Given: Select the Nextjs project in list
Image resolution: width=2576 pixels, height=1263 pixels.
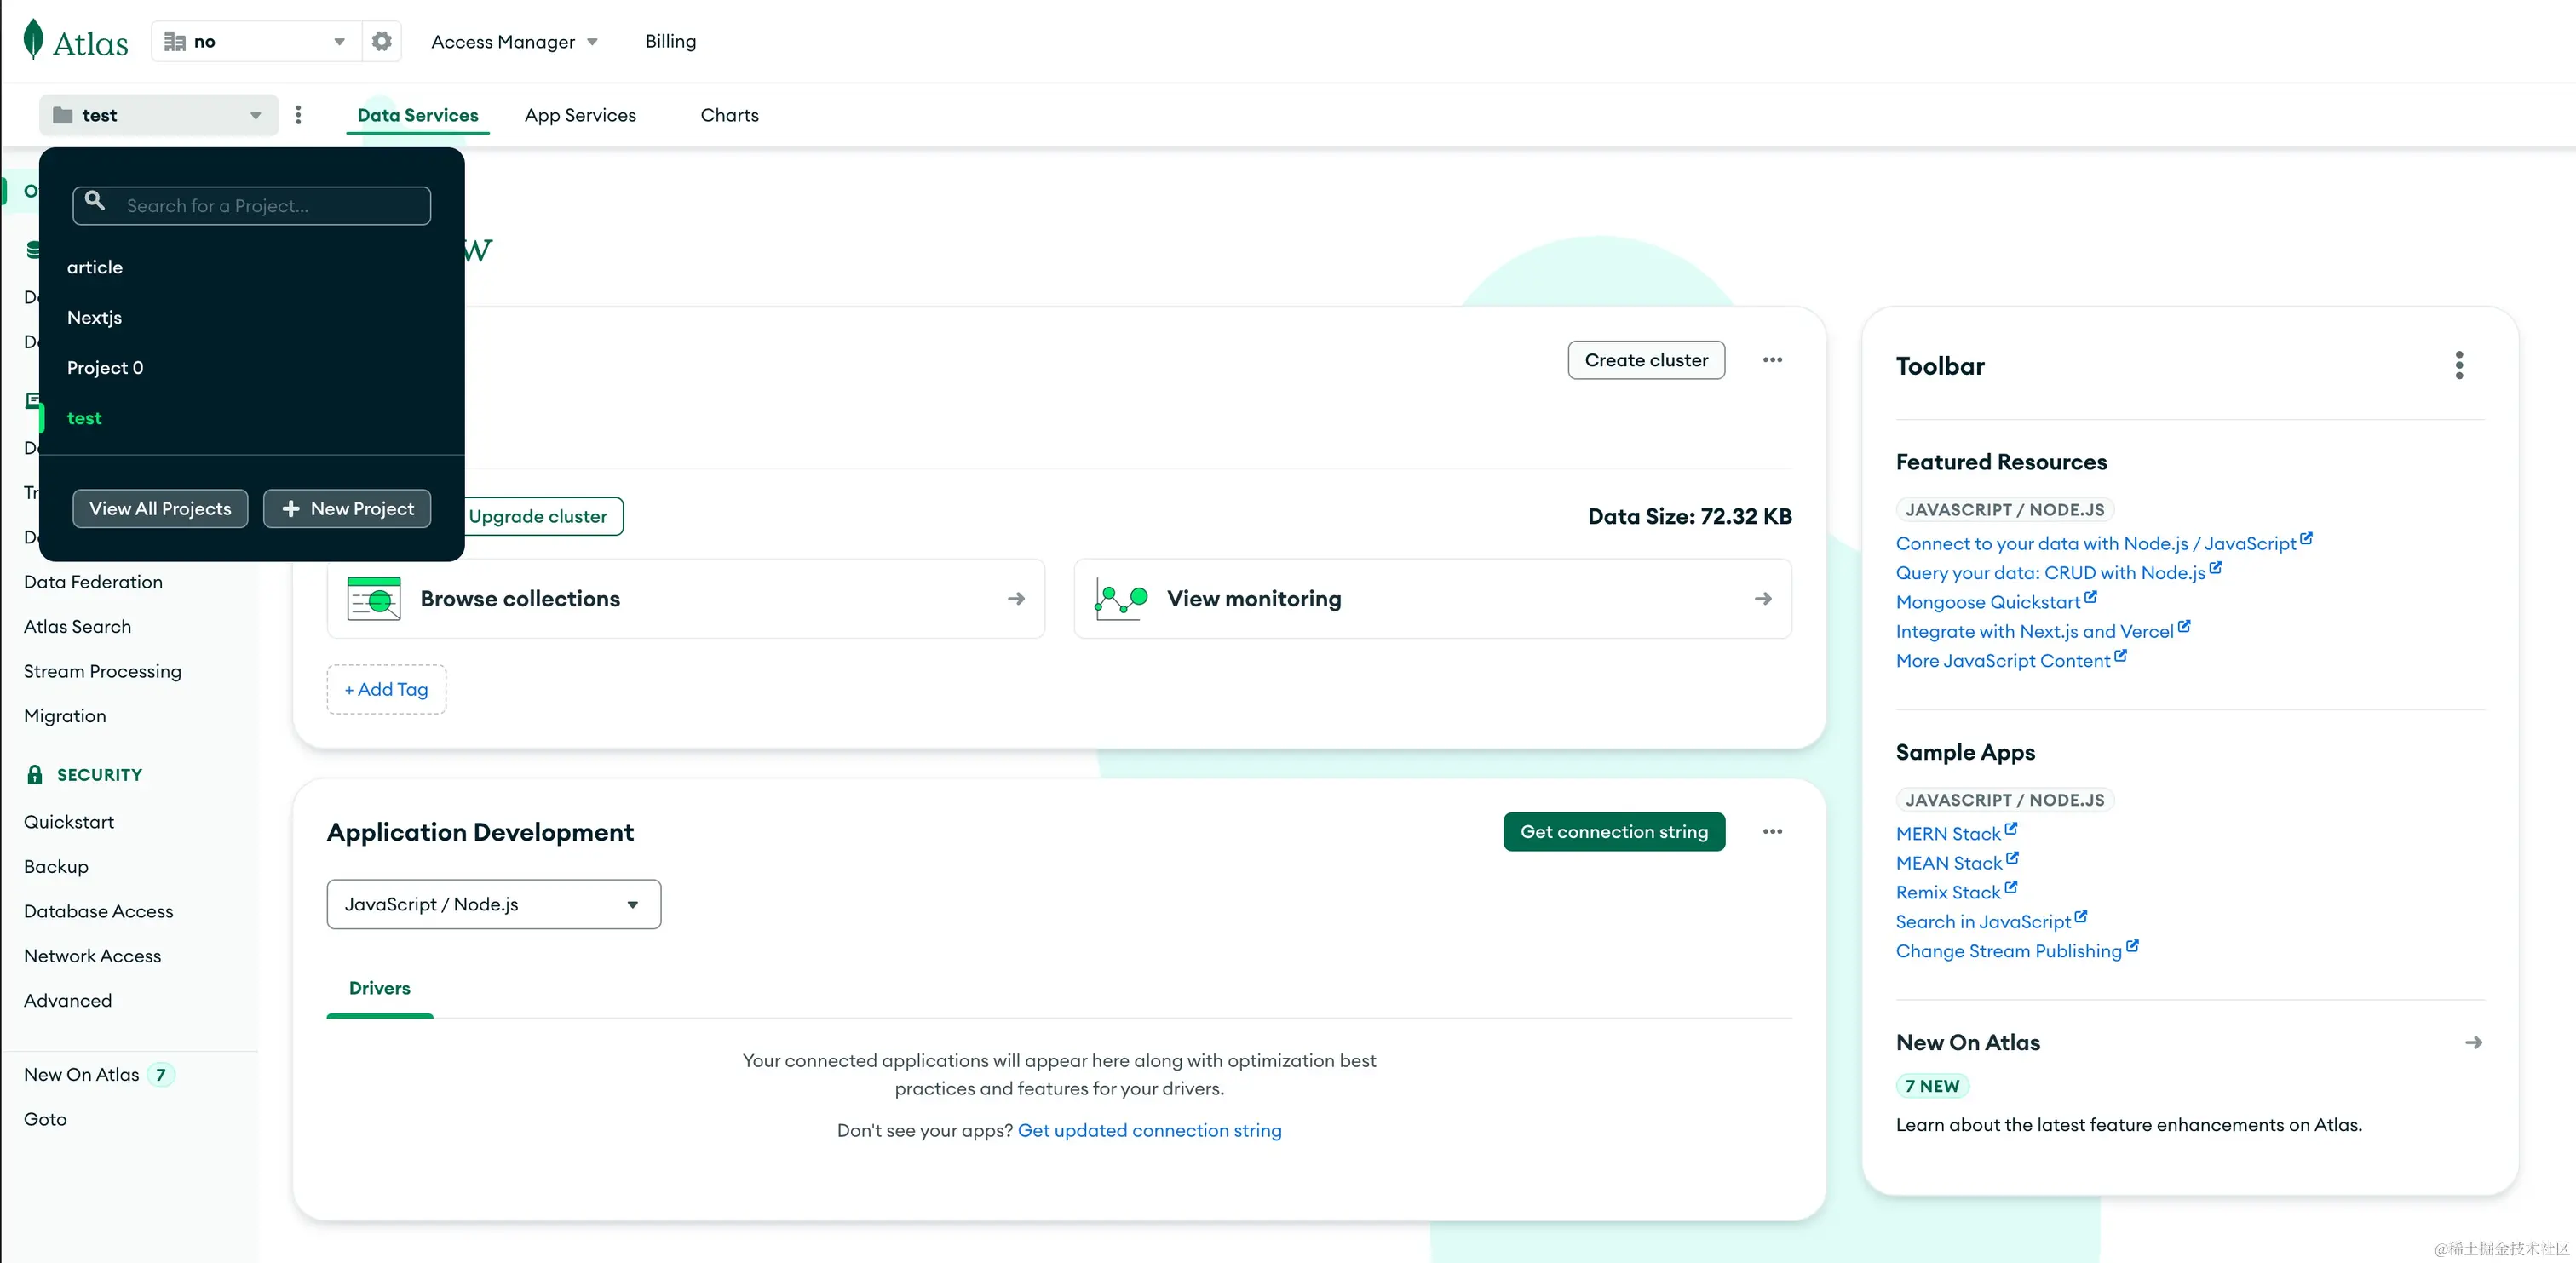Looking at the screenshot, I should tap(94, 317).
